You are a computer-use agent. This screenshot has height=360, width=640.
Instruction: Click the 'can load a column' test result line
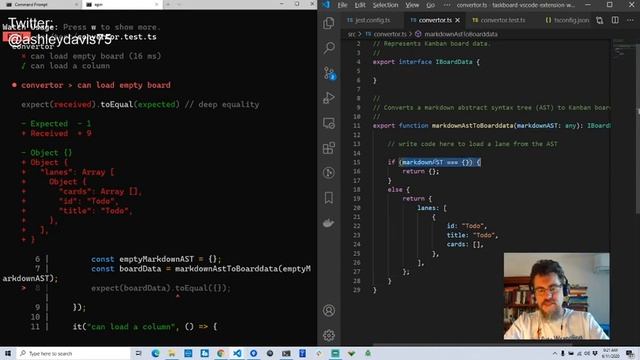66,66
